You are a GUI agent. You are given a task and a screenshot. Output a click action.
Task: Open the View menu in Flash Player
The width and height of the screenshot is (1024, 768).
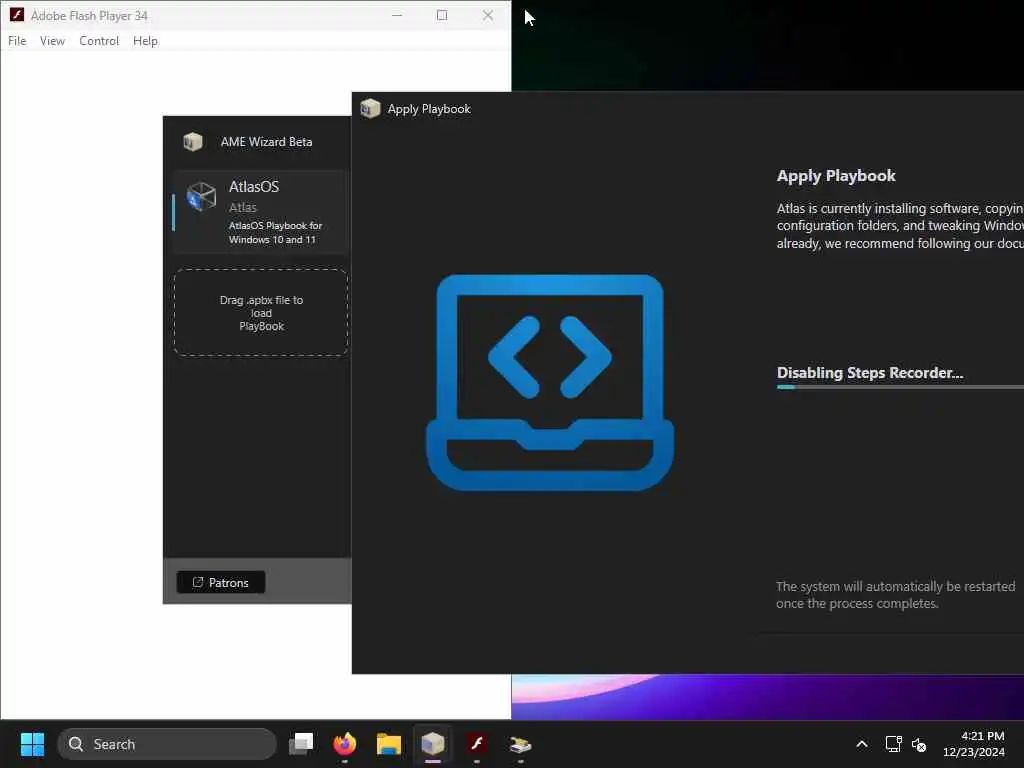tap(52, 40)
